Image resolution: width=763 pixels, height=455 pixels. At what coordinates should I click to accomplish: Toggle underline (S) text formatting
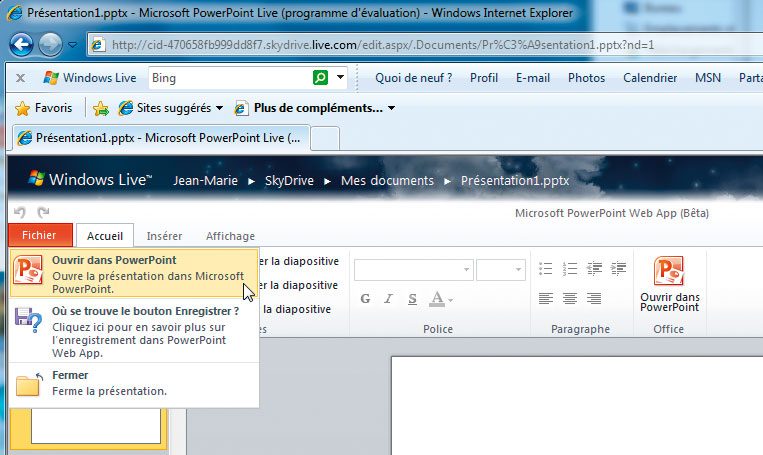click(x=411, y=299)
